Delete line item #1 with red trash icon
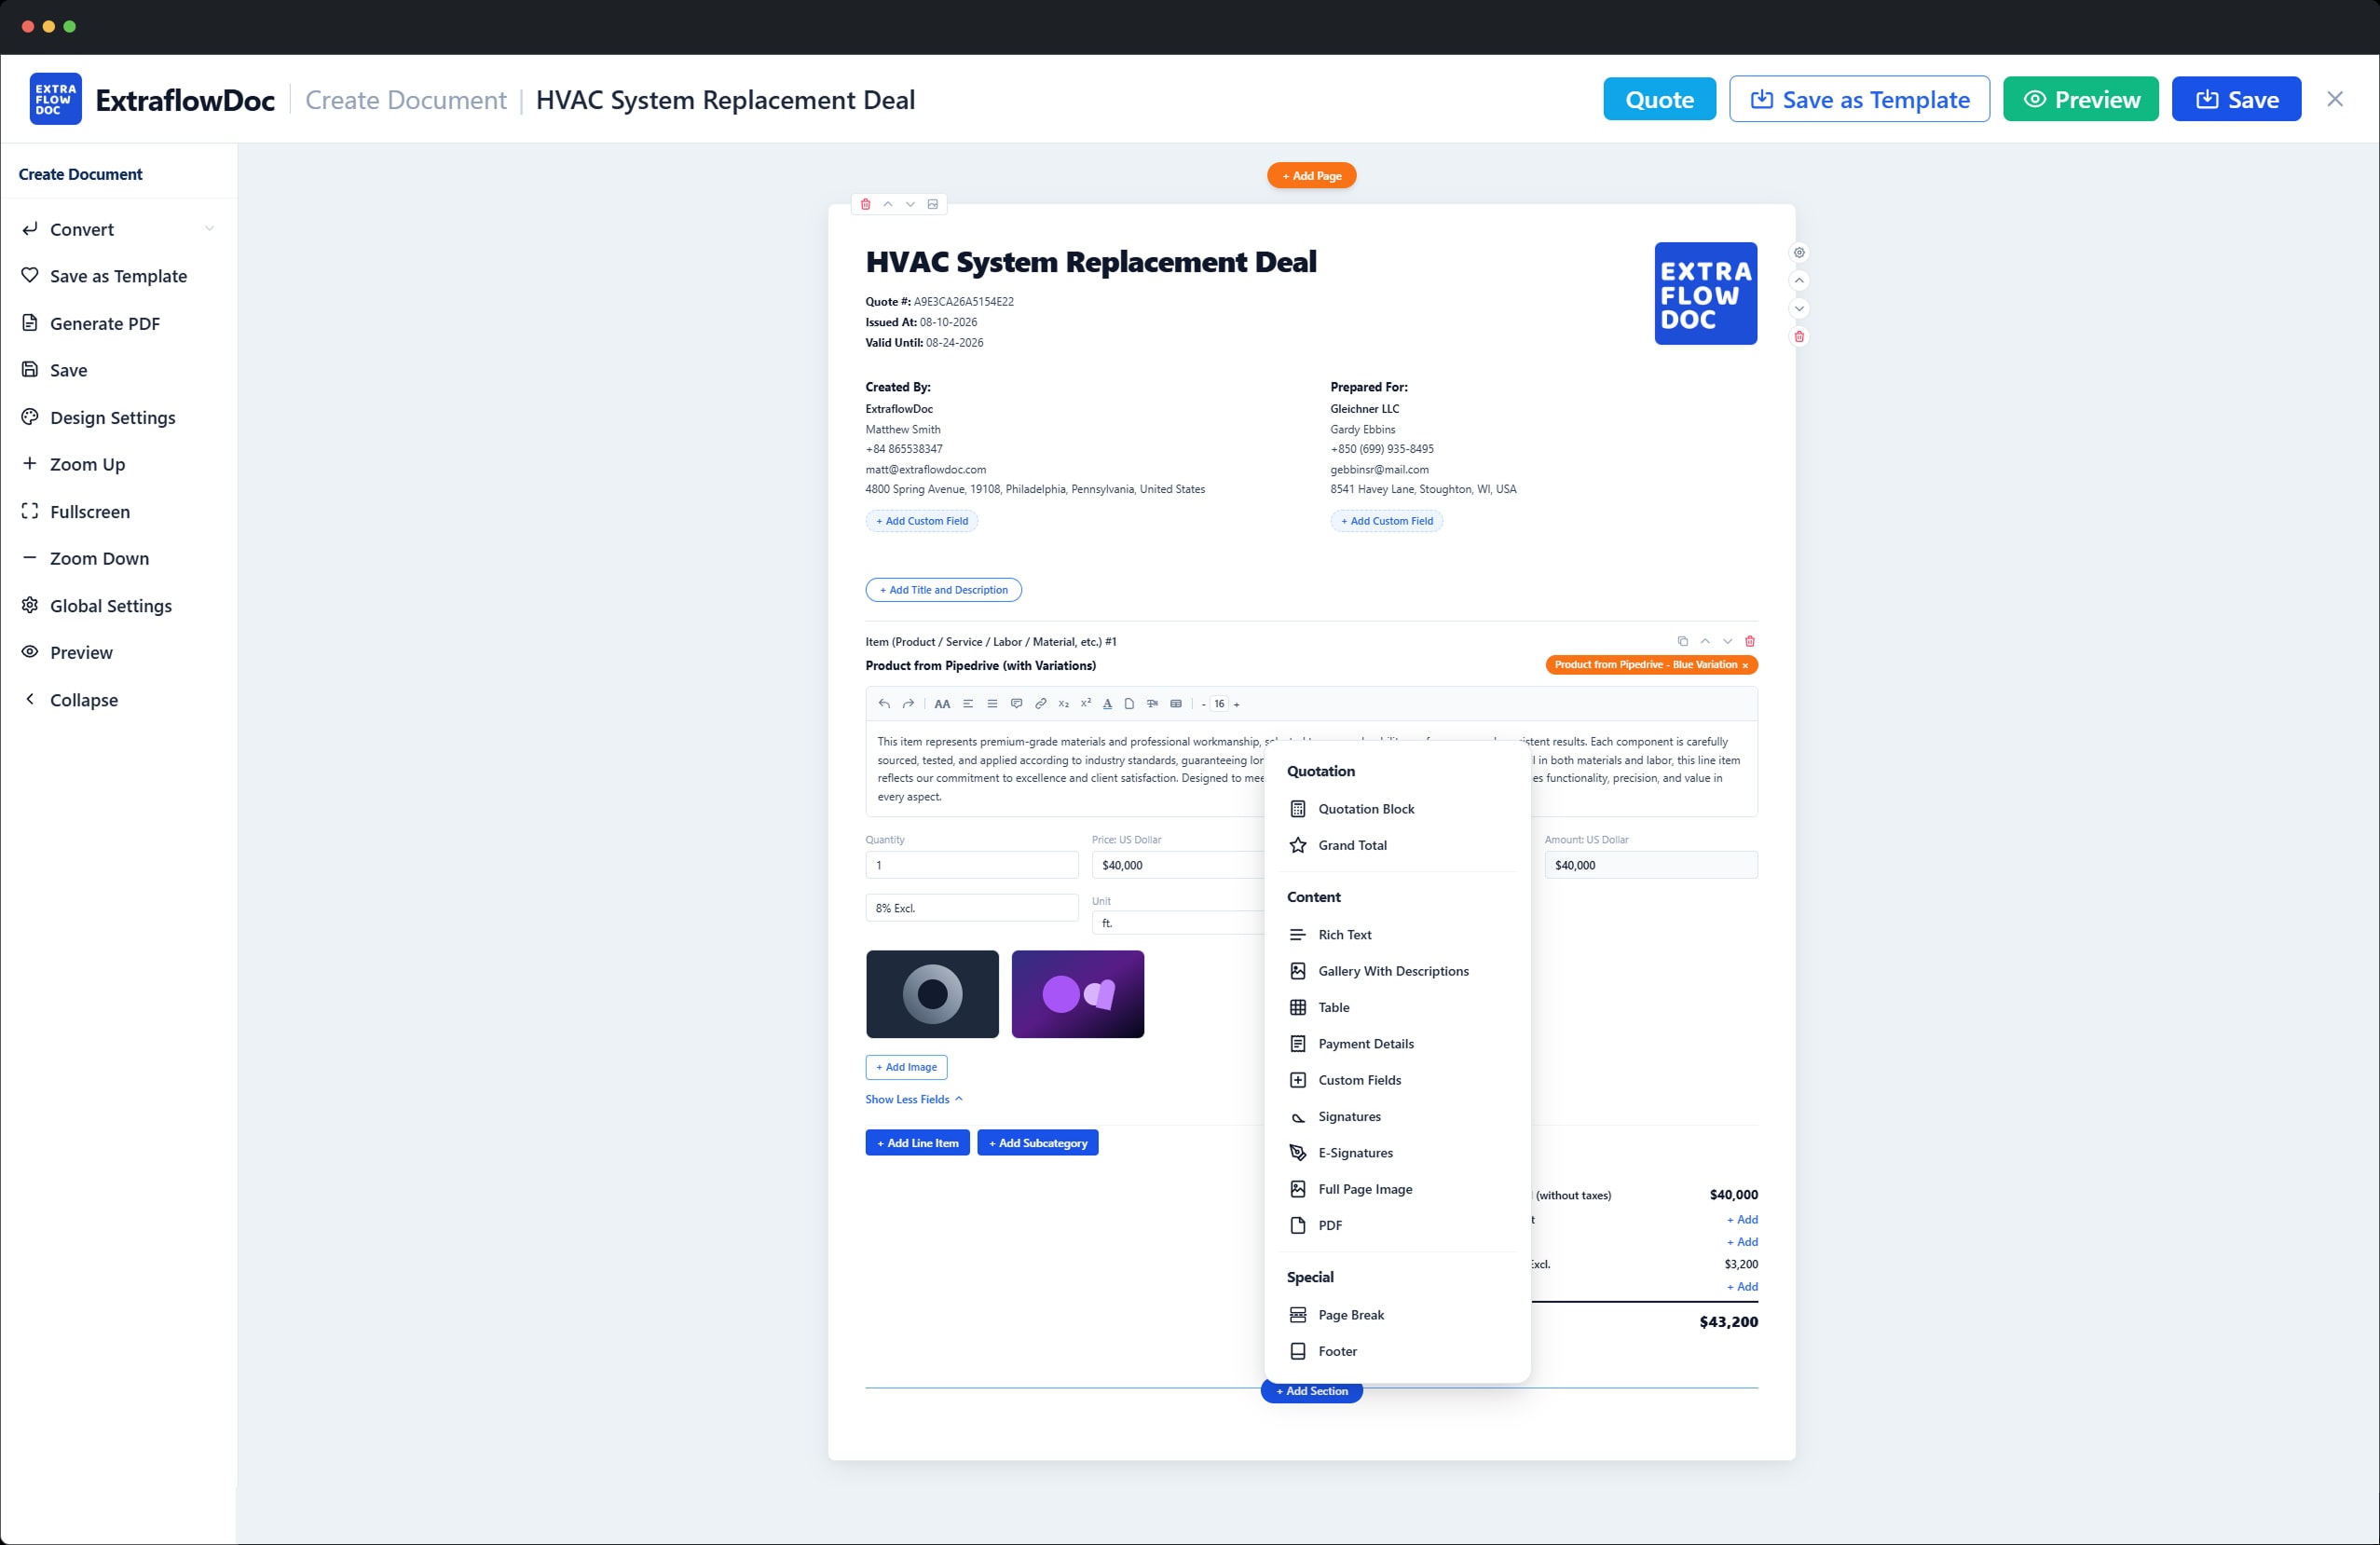Screen dimensions: 2380x1545 coord(1750,641)
